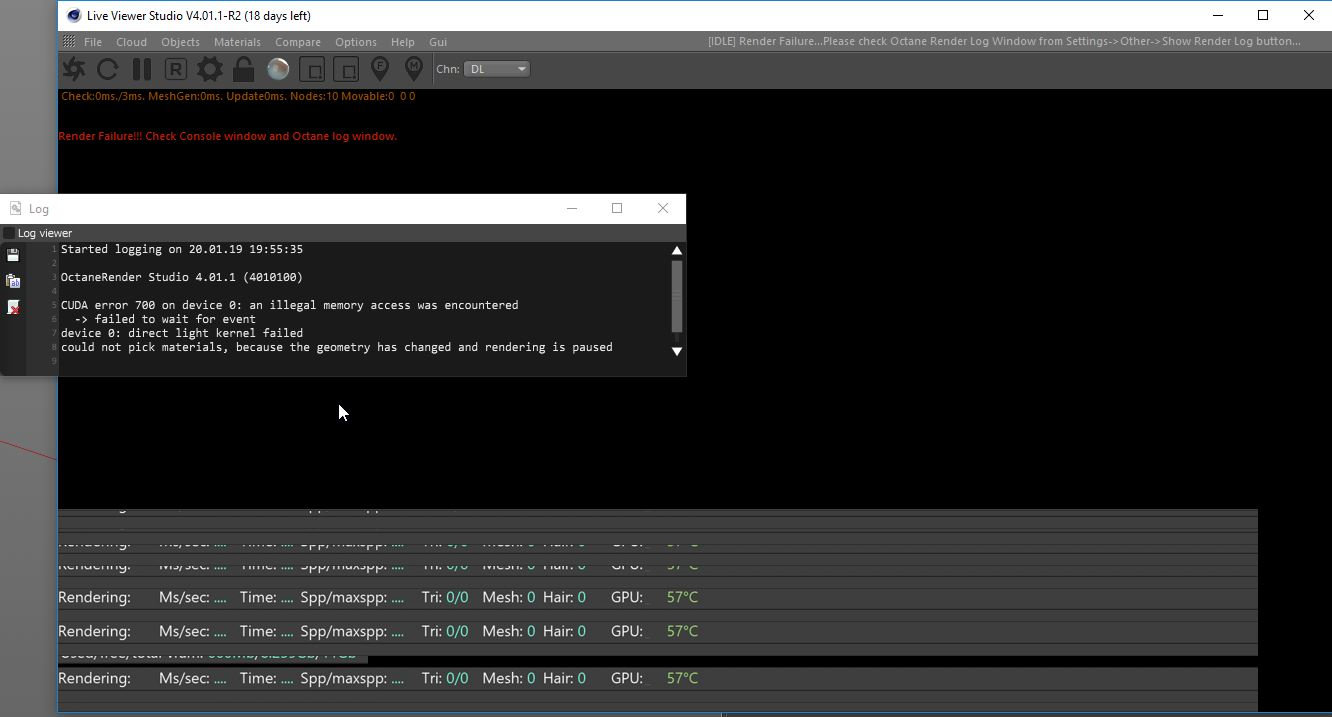Click the Log window up scroll arrow
The height and width of the screenshot is (717, 1332).
click(x=677, y=250)
